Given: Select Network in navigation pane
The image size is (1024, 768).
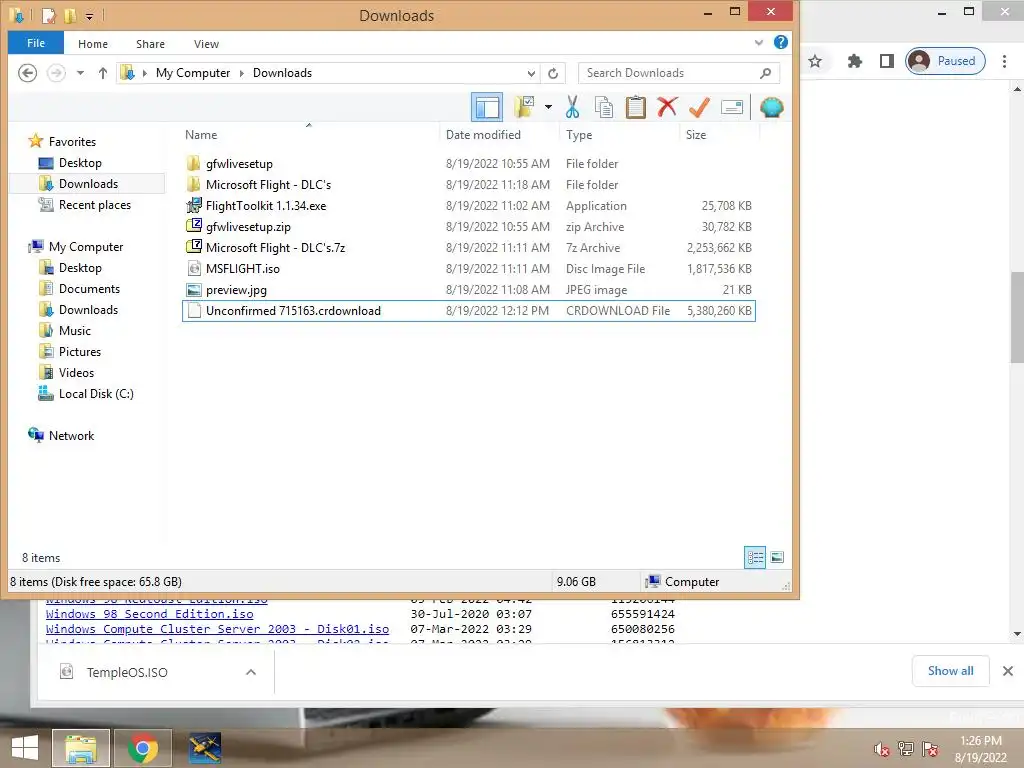Looking at the screenshot, I should point(71,436).
